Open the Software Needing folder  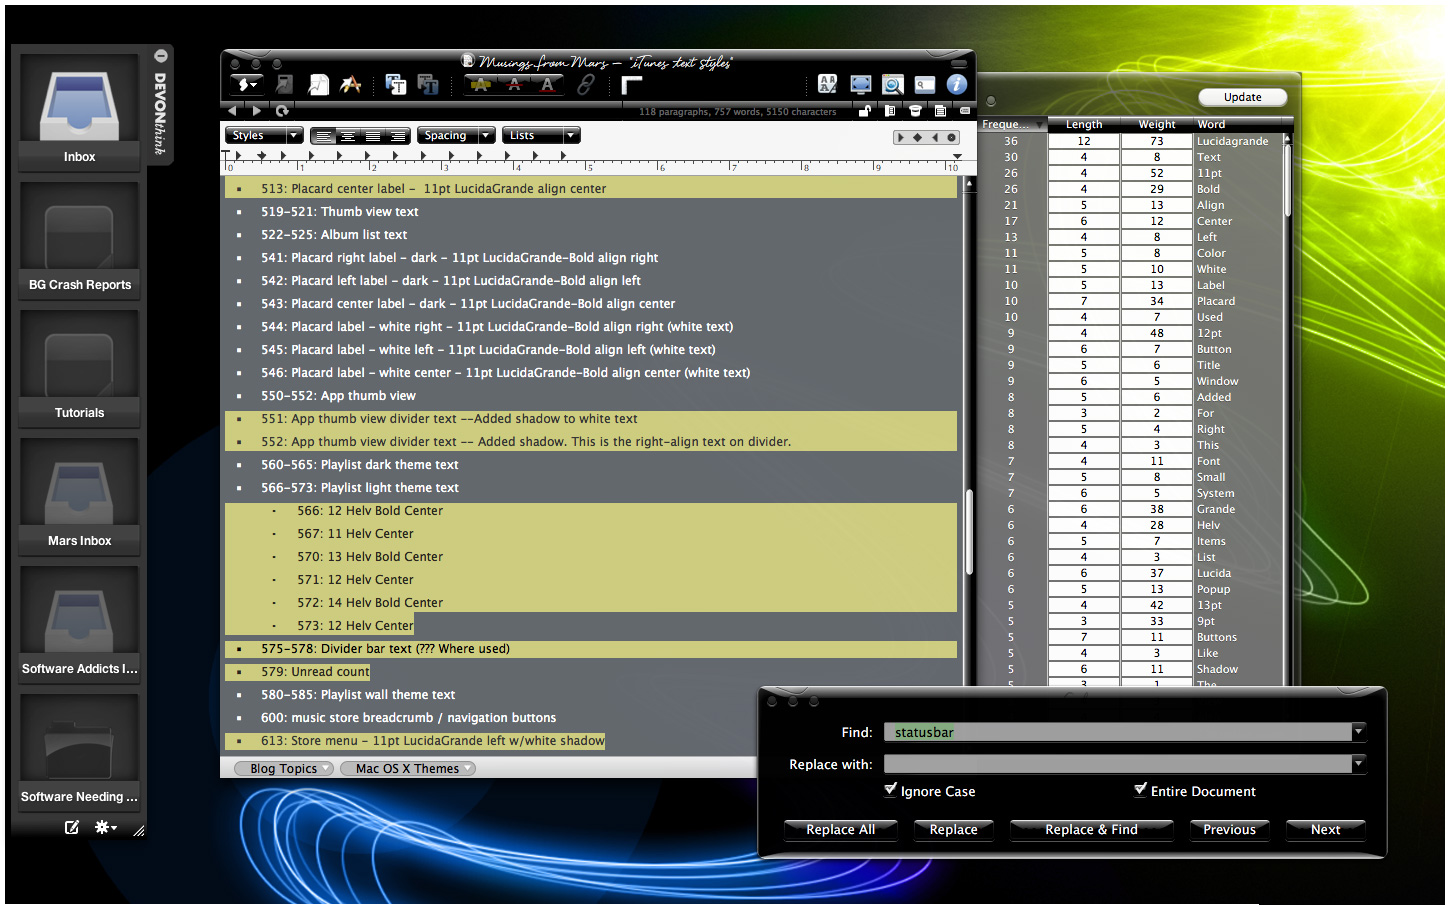pyautogui.click(x=79, y=752)
